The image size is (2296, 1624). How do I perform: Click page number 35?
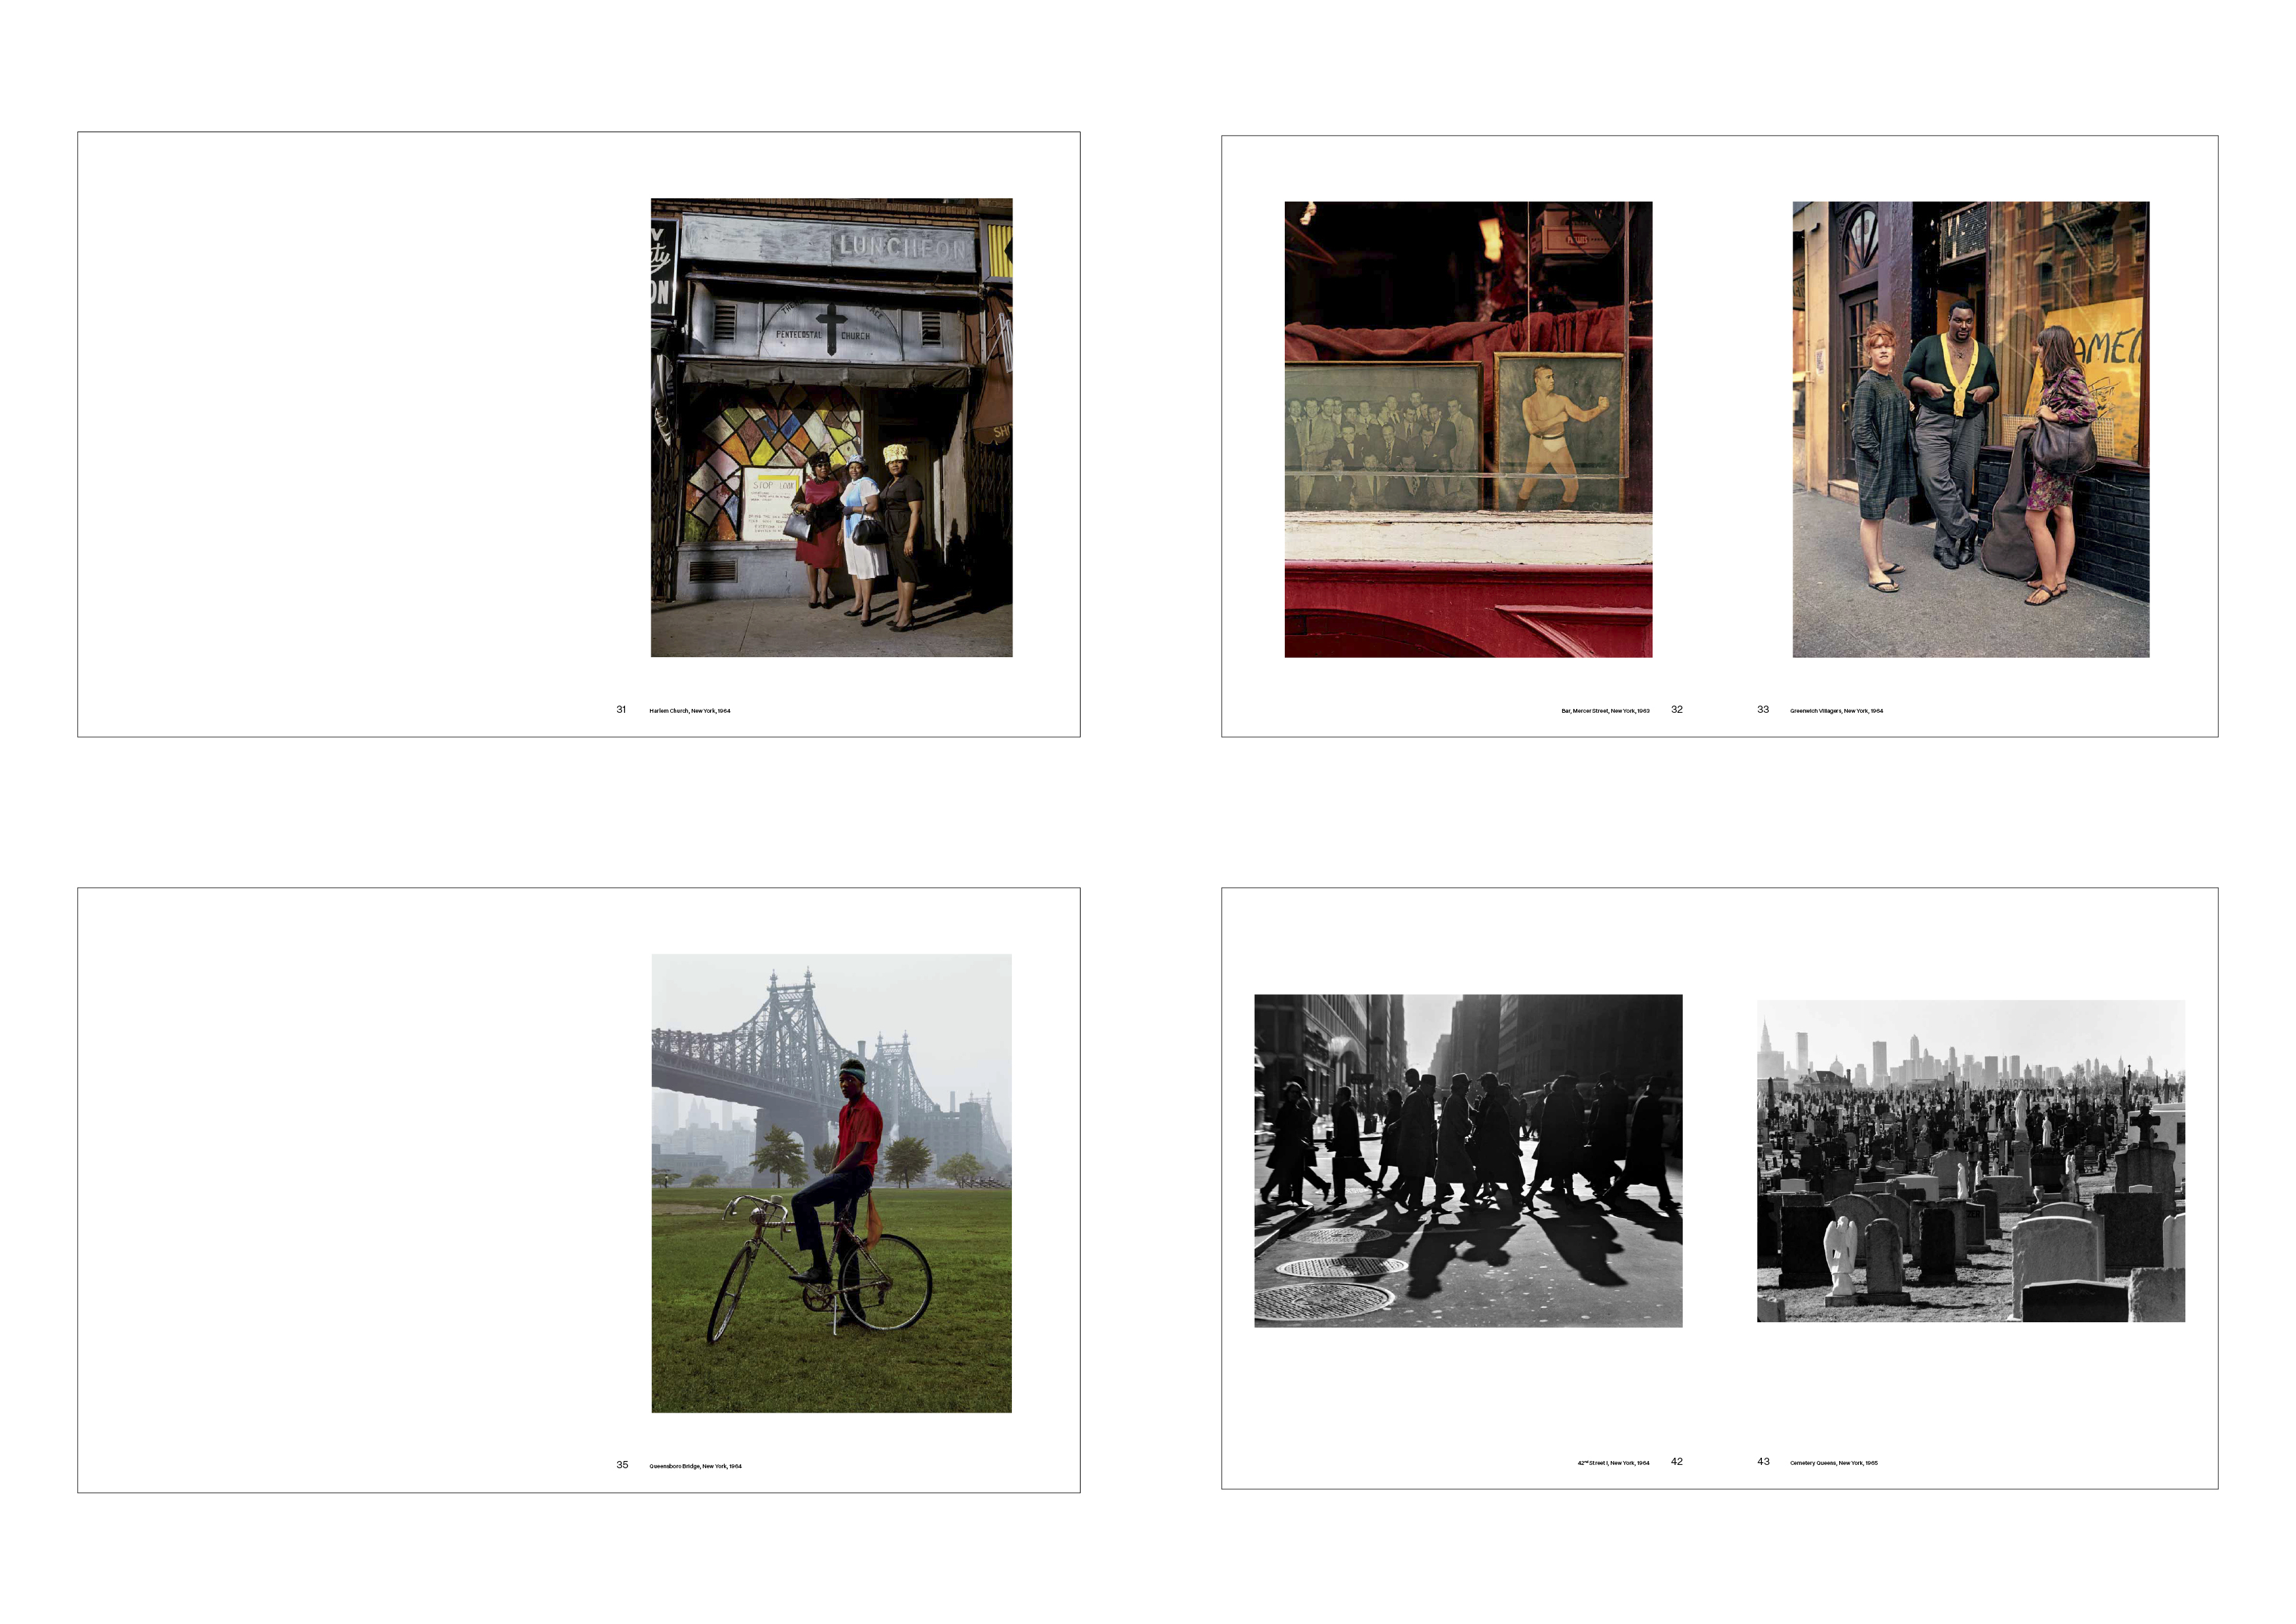tap(622, 1465)
